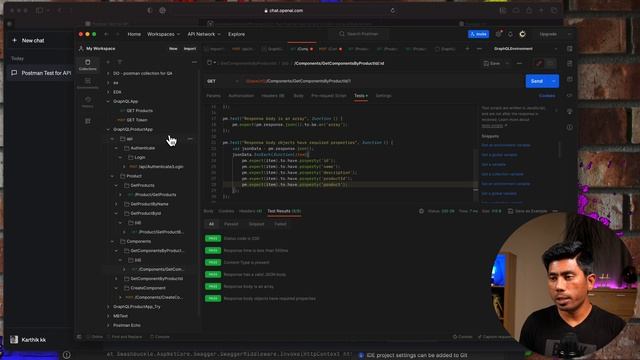
Task: Collapse the Components folder
Action: (112, 241)
